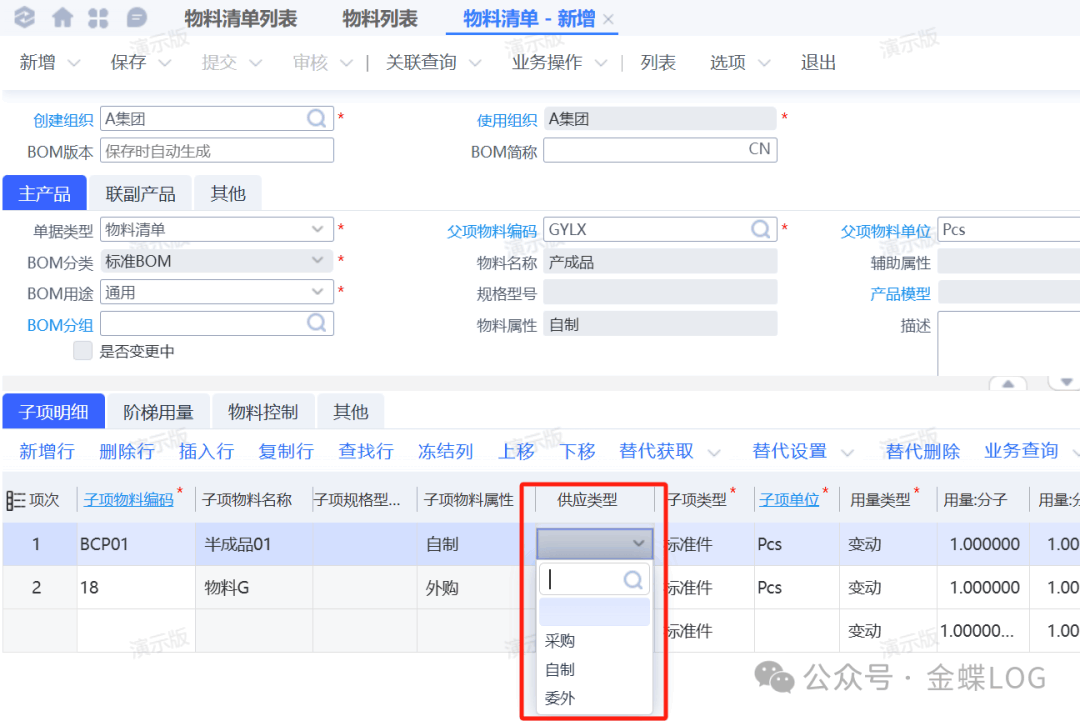Expand the 保存 button dropdown arrow

coord(165,63)
